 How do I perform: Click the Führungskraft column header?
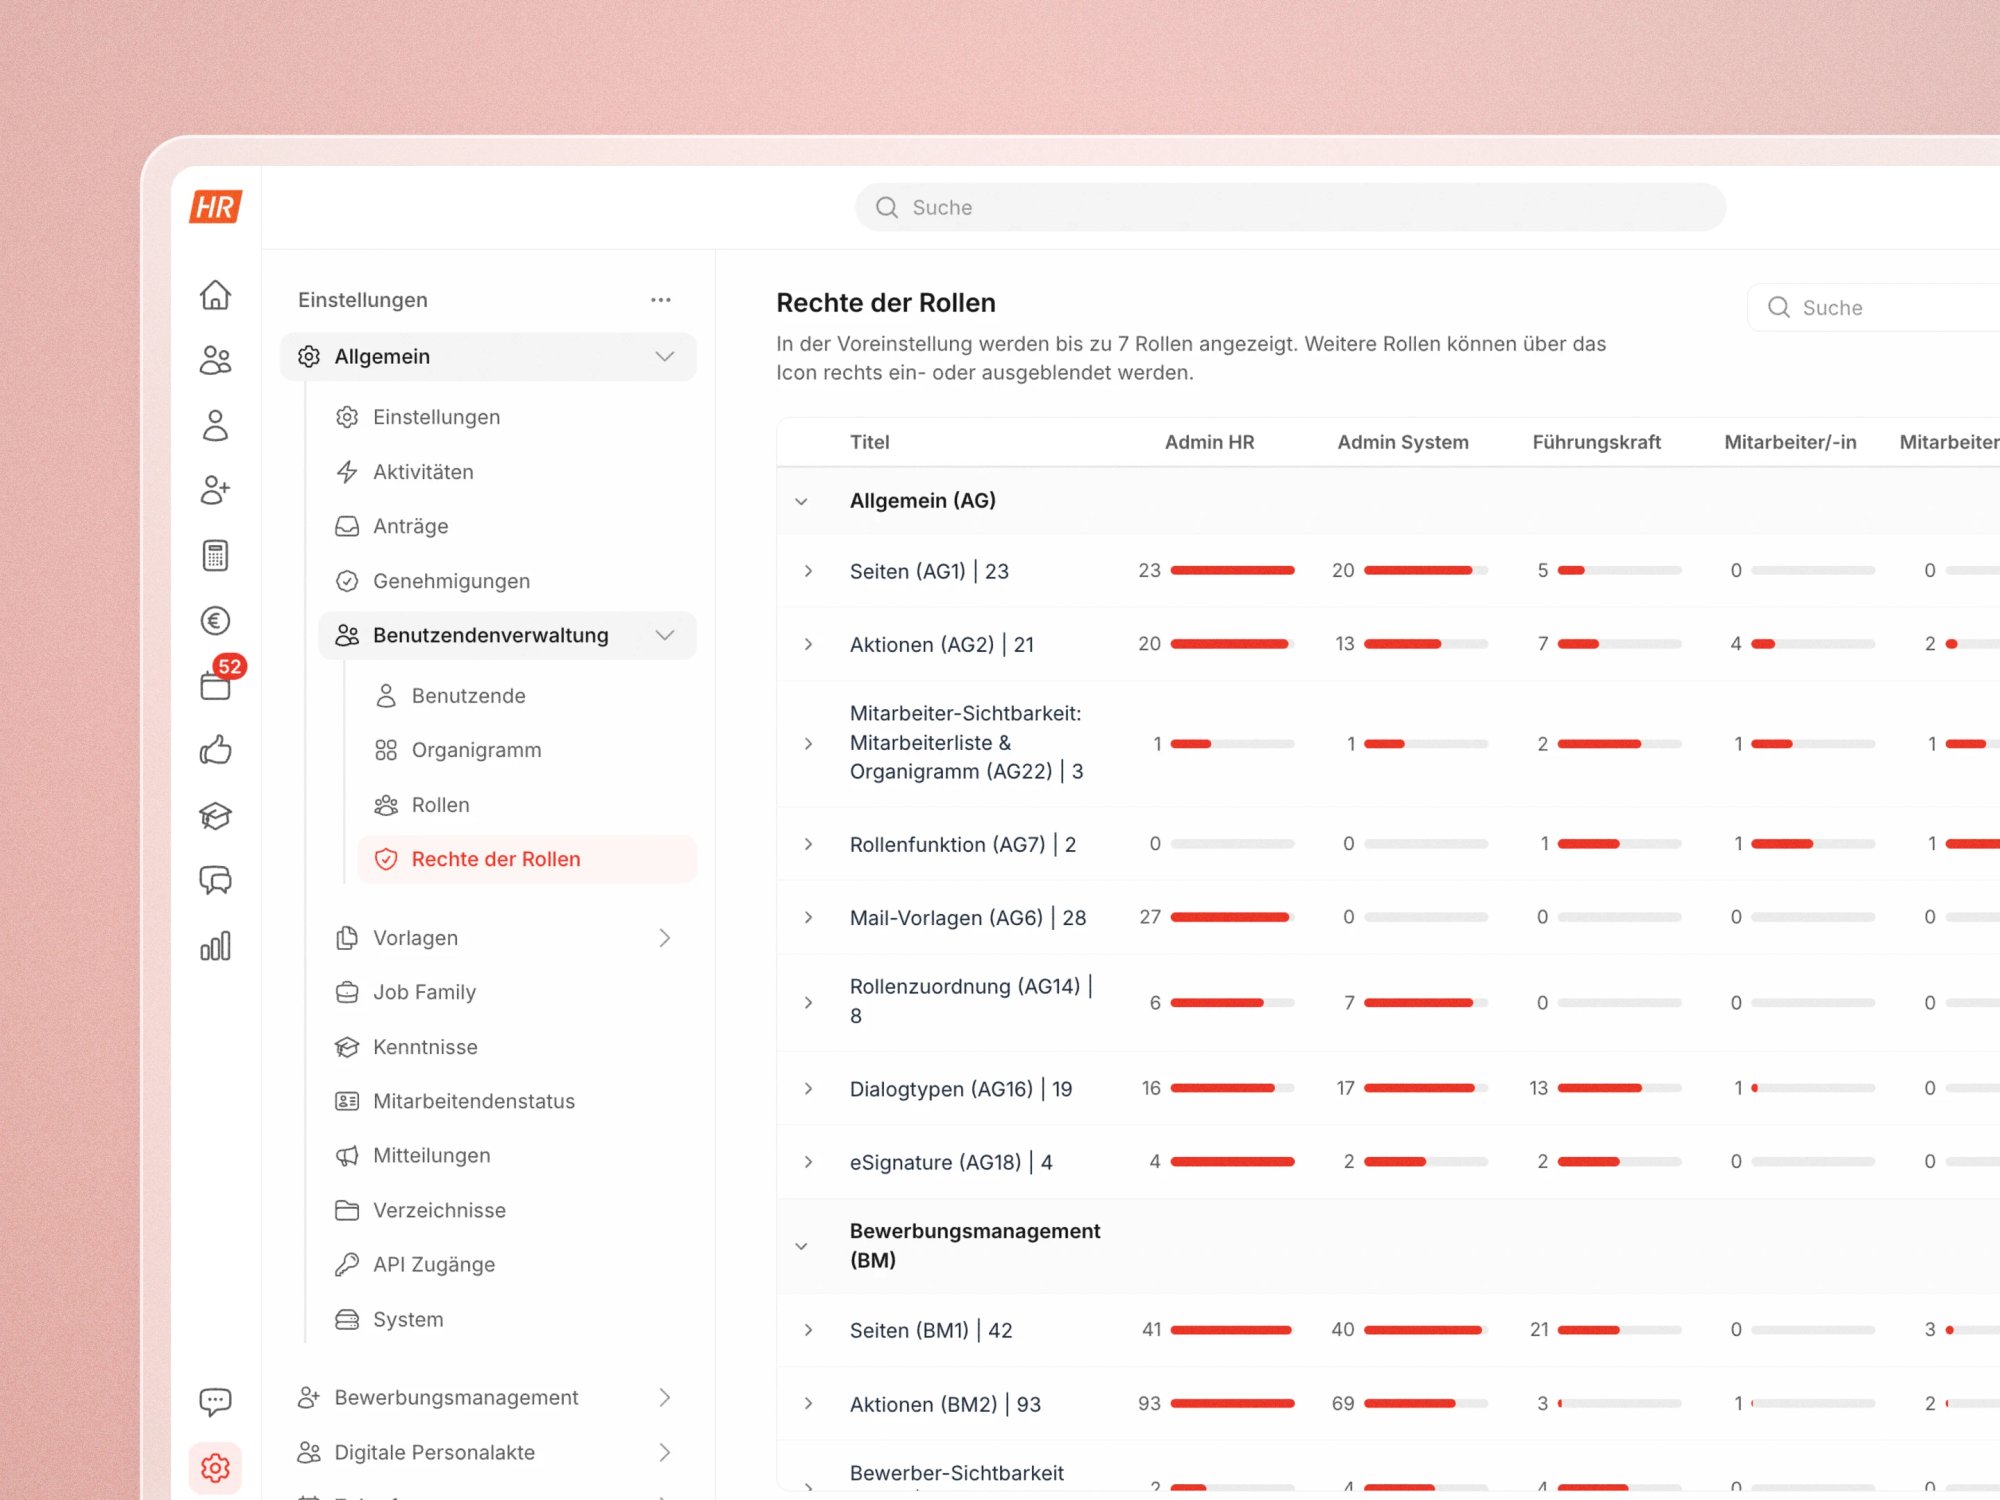pos(1596,442)
